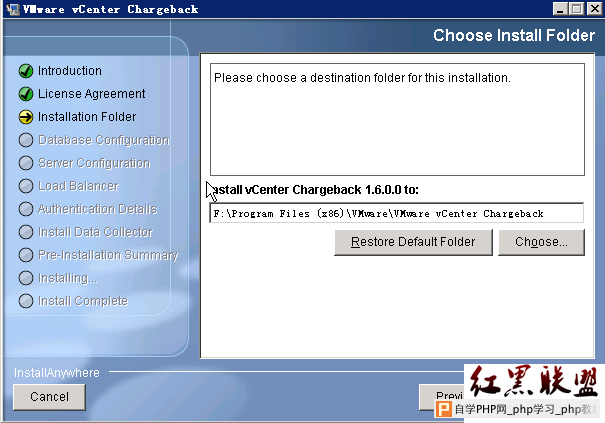The image size is (605, 423).
Task: Select the Install Data Collector label
Action: pyautogui.click(x=95, y=232)
